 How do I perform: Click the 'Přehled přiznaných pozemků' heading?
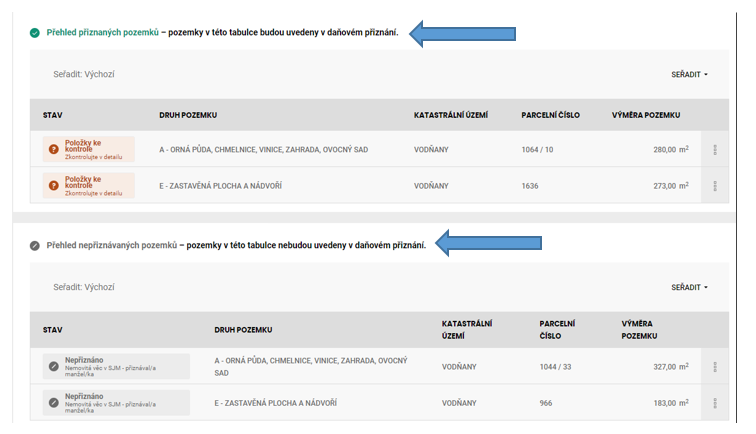tap(102, 33)
